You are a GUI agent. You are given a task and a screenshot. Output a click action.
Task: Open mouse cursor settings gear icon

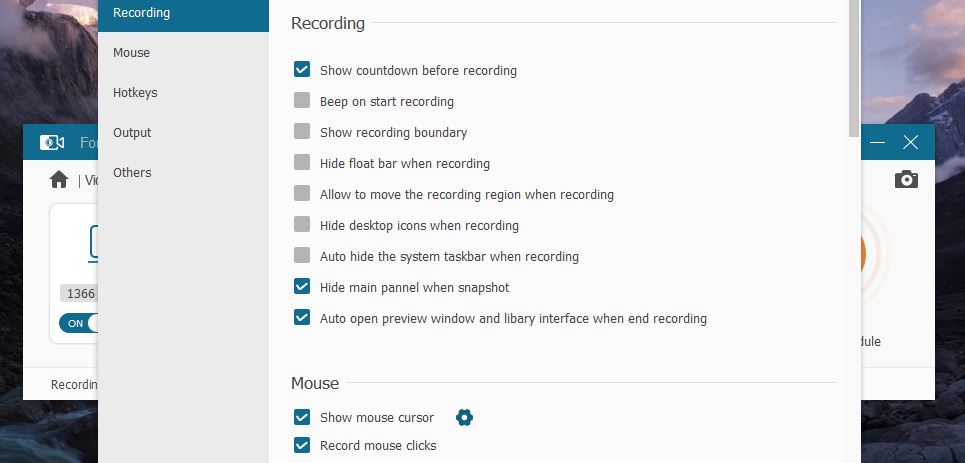pos(464,417)
